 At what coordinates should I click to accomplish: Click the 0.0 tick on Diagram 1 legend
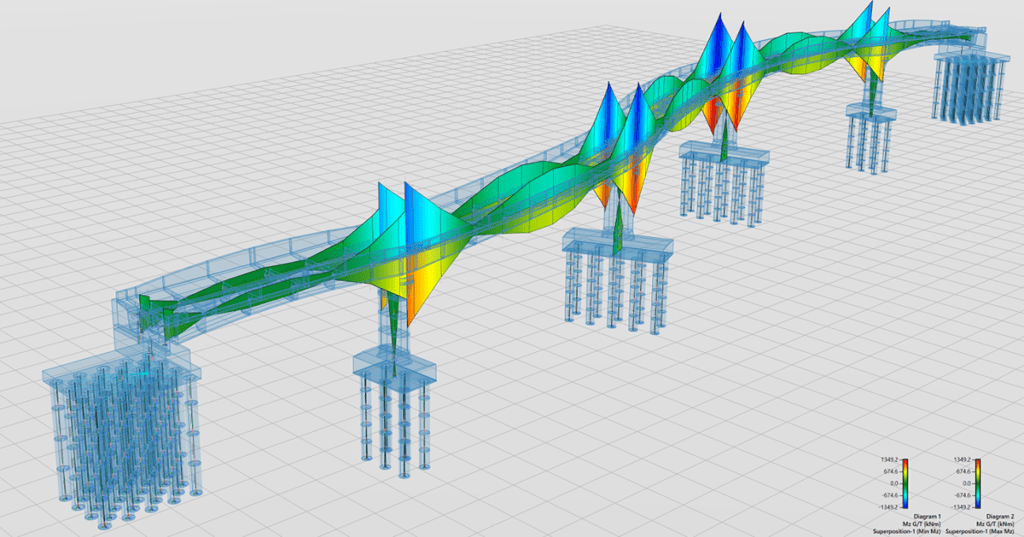tap(893, 483)
